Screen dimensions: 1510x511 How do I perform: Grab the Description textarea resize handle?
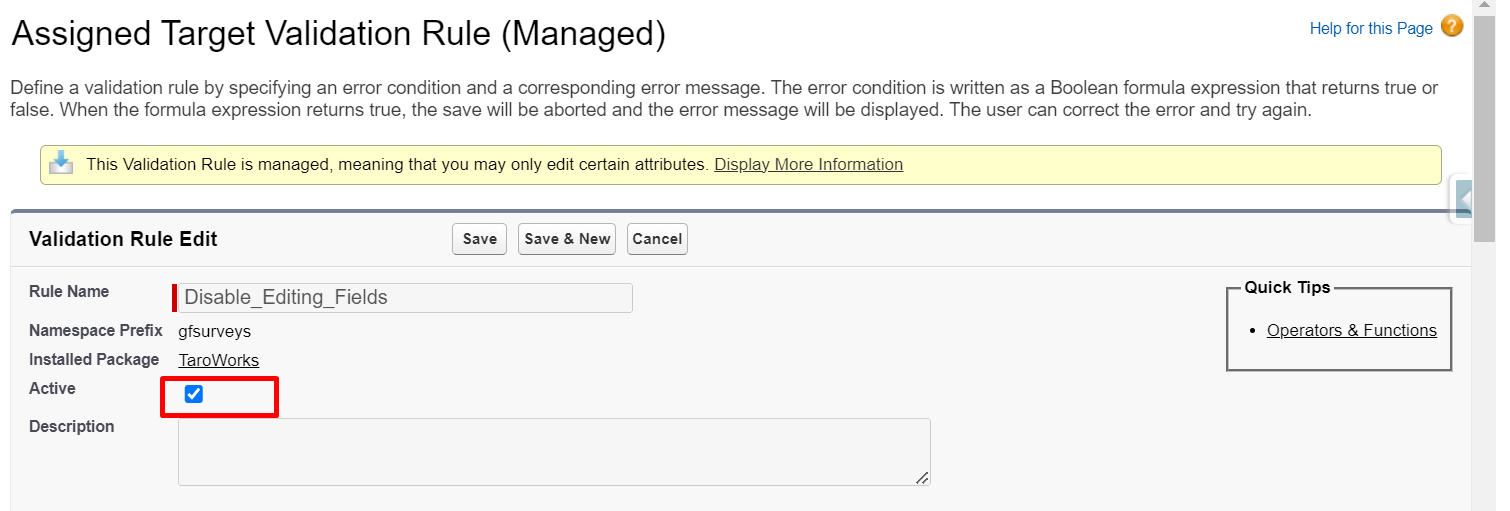(922, 478)
